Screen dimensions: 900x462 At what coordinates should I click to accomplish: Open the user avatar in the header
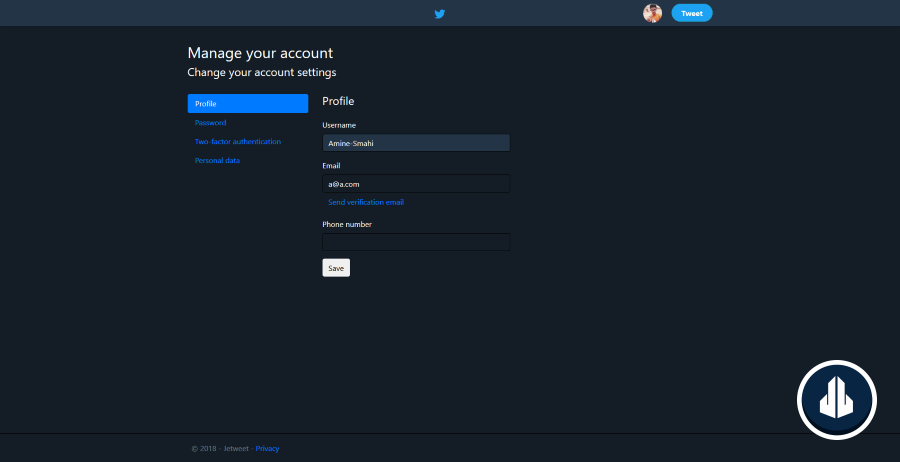click(652, 13)
